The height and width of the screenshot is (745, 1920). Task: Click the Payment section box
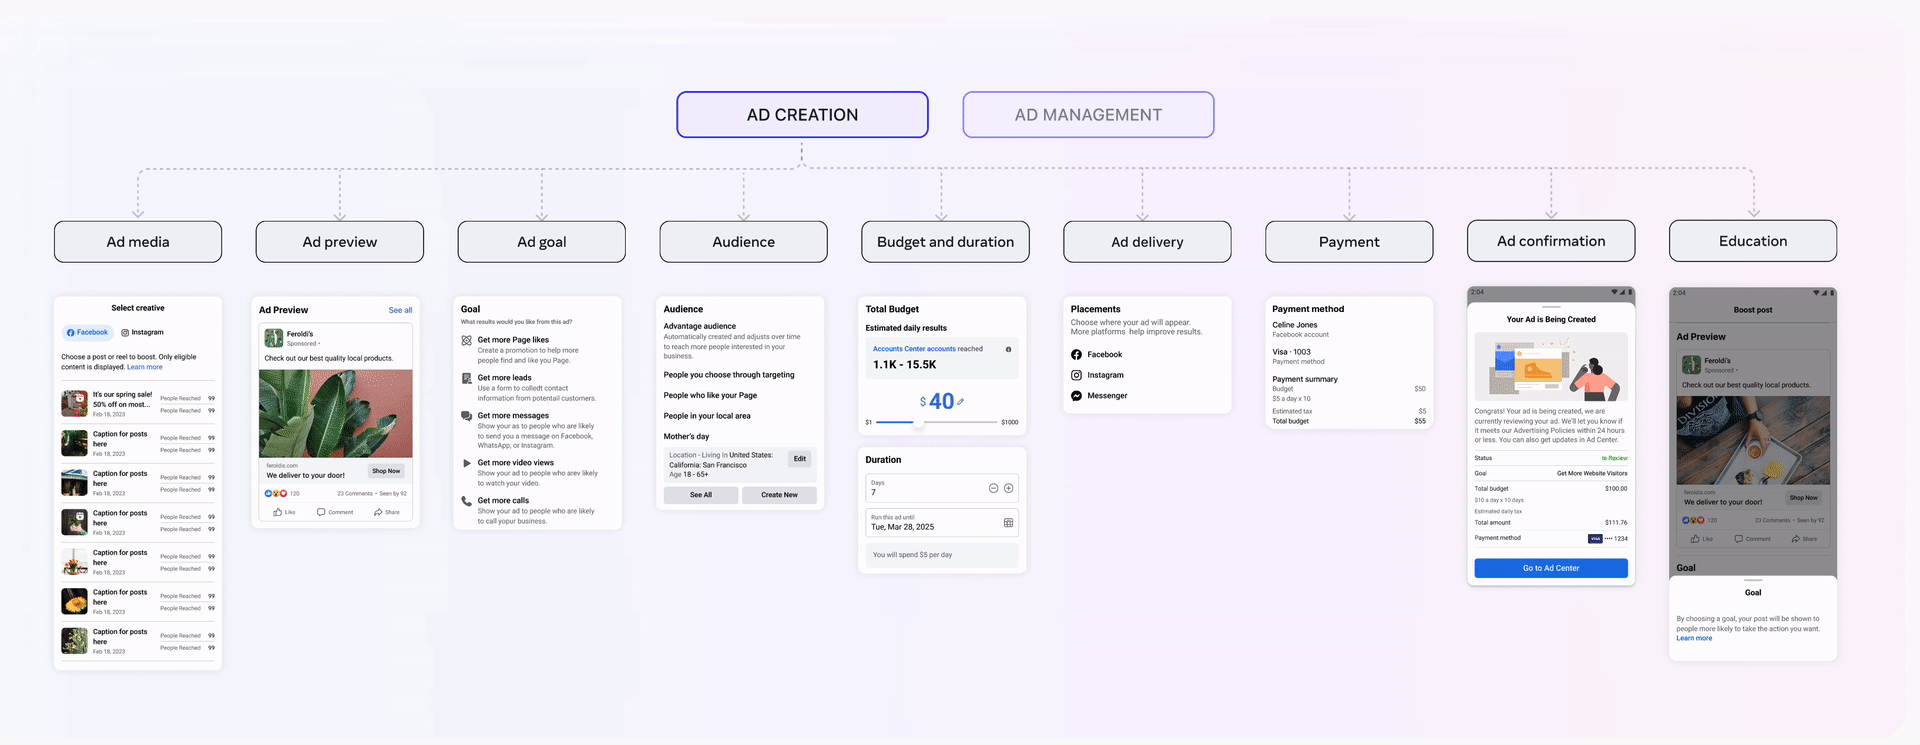pyautogui.click(x=1349, y=242)
